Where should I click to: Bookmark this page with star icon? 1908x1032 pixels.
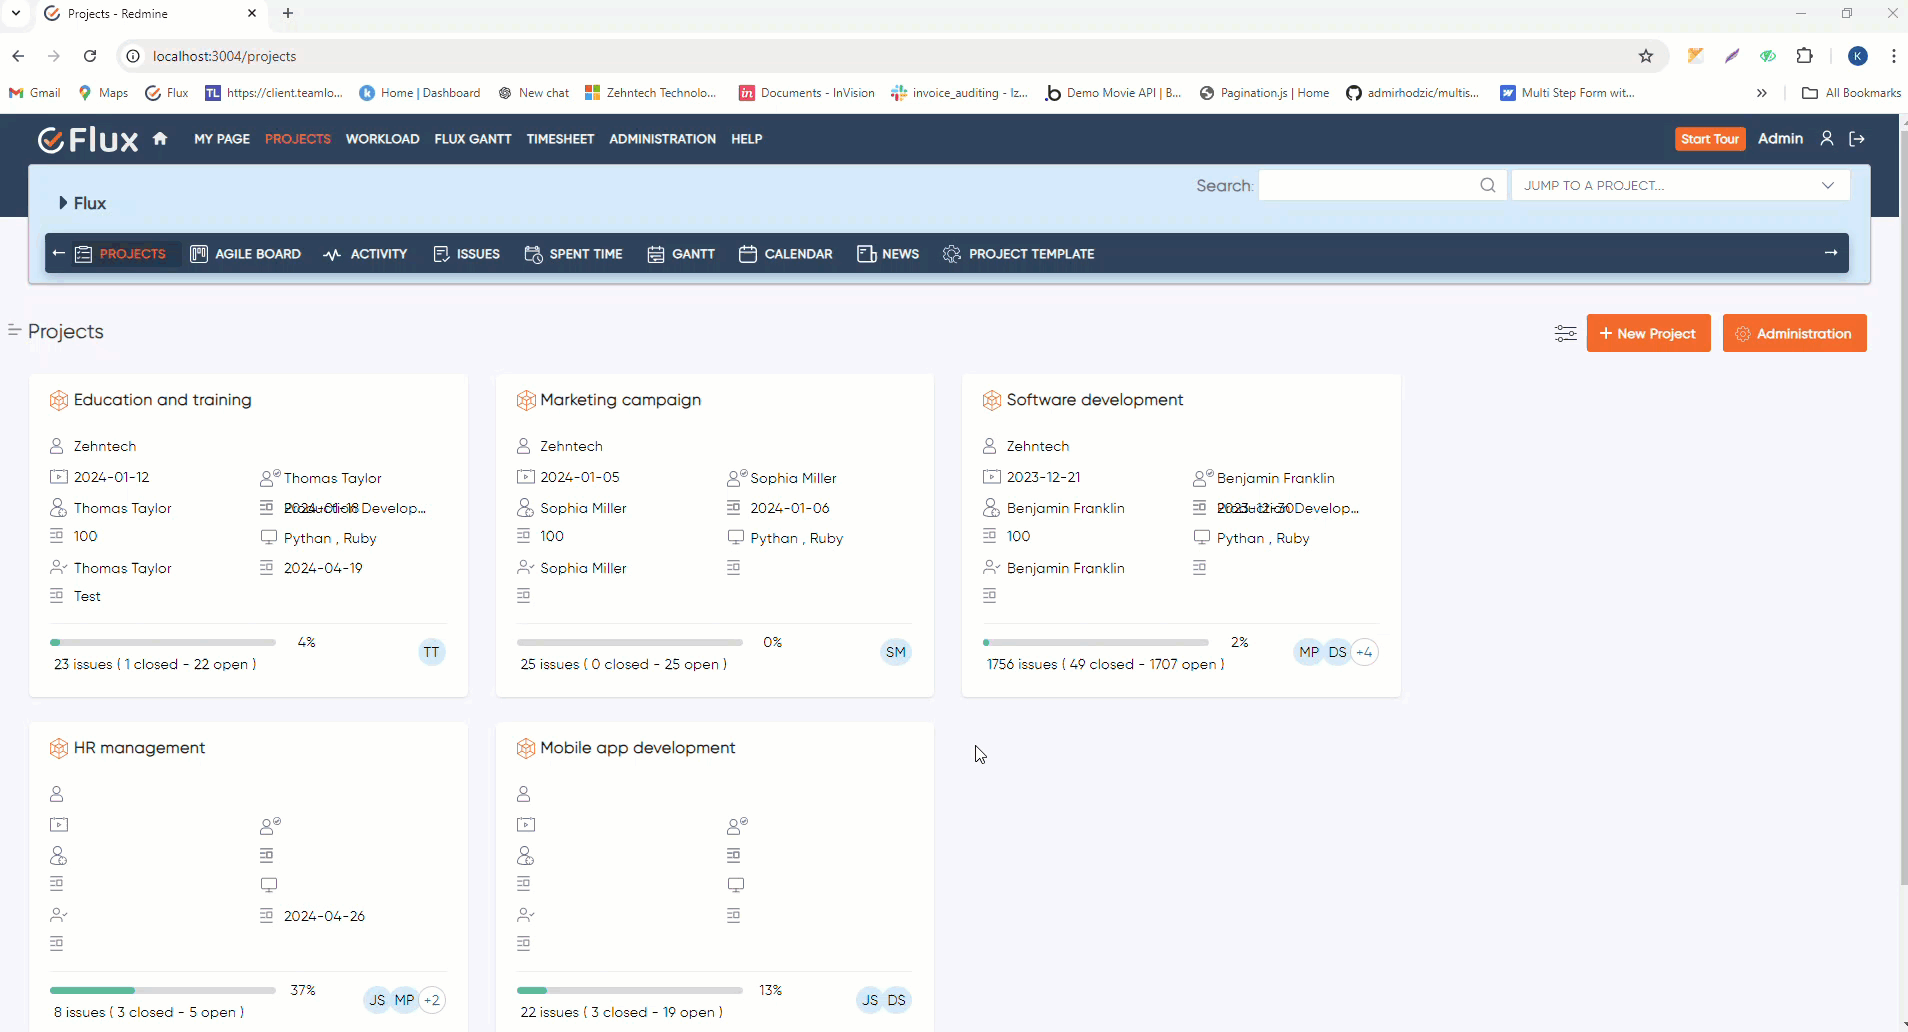[x=1646, y=56]
